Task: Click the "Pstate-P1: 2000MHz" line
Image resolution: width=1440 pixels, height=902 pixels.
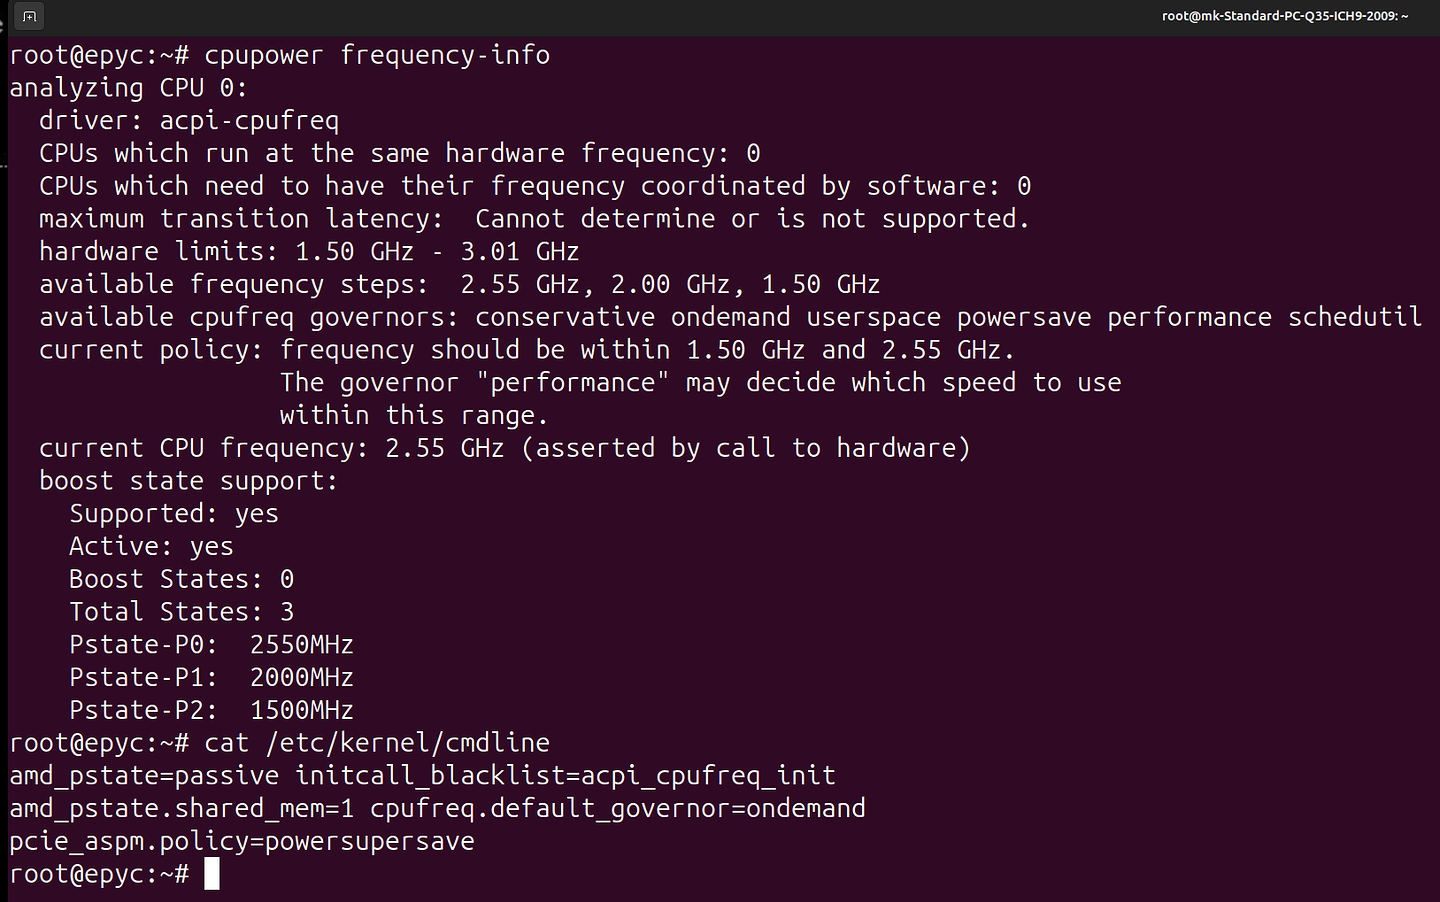Action: [x=211, y=678]
